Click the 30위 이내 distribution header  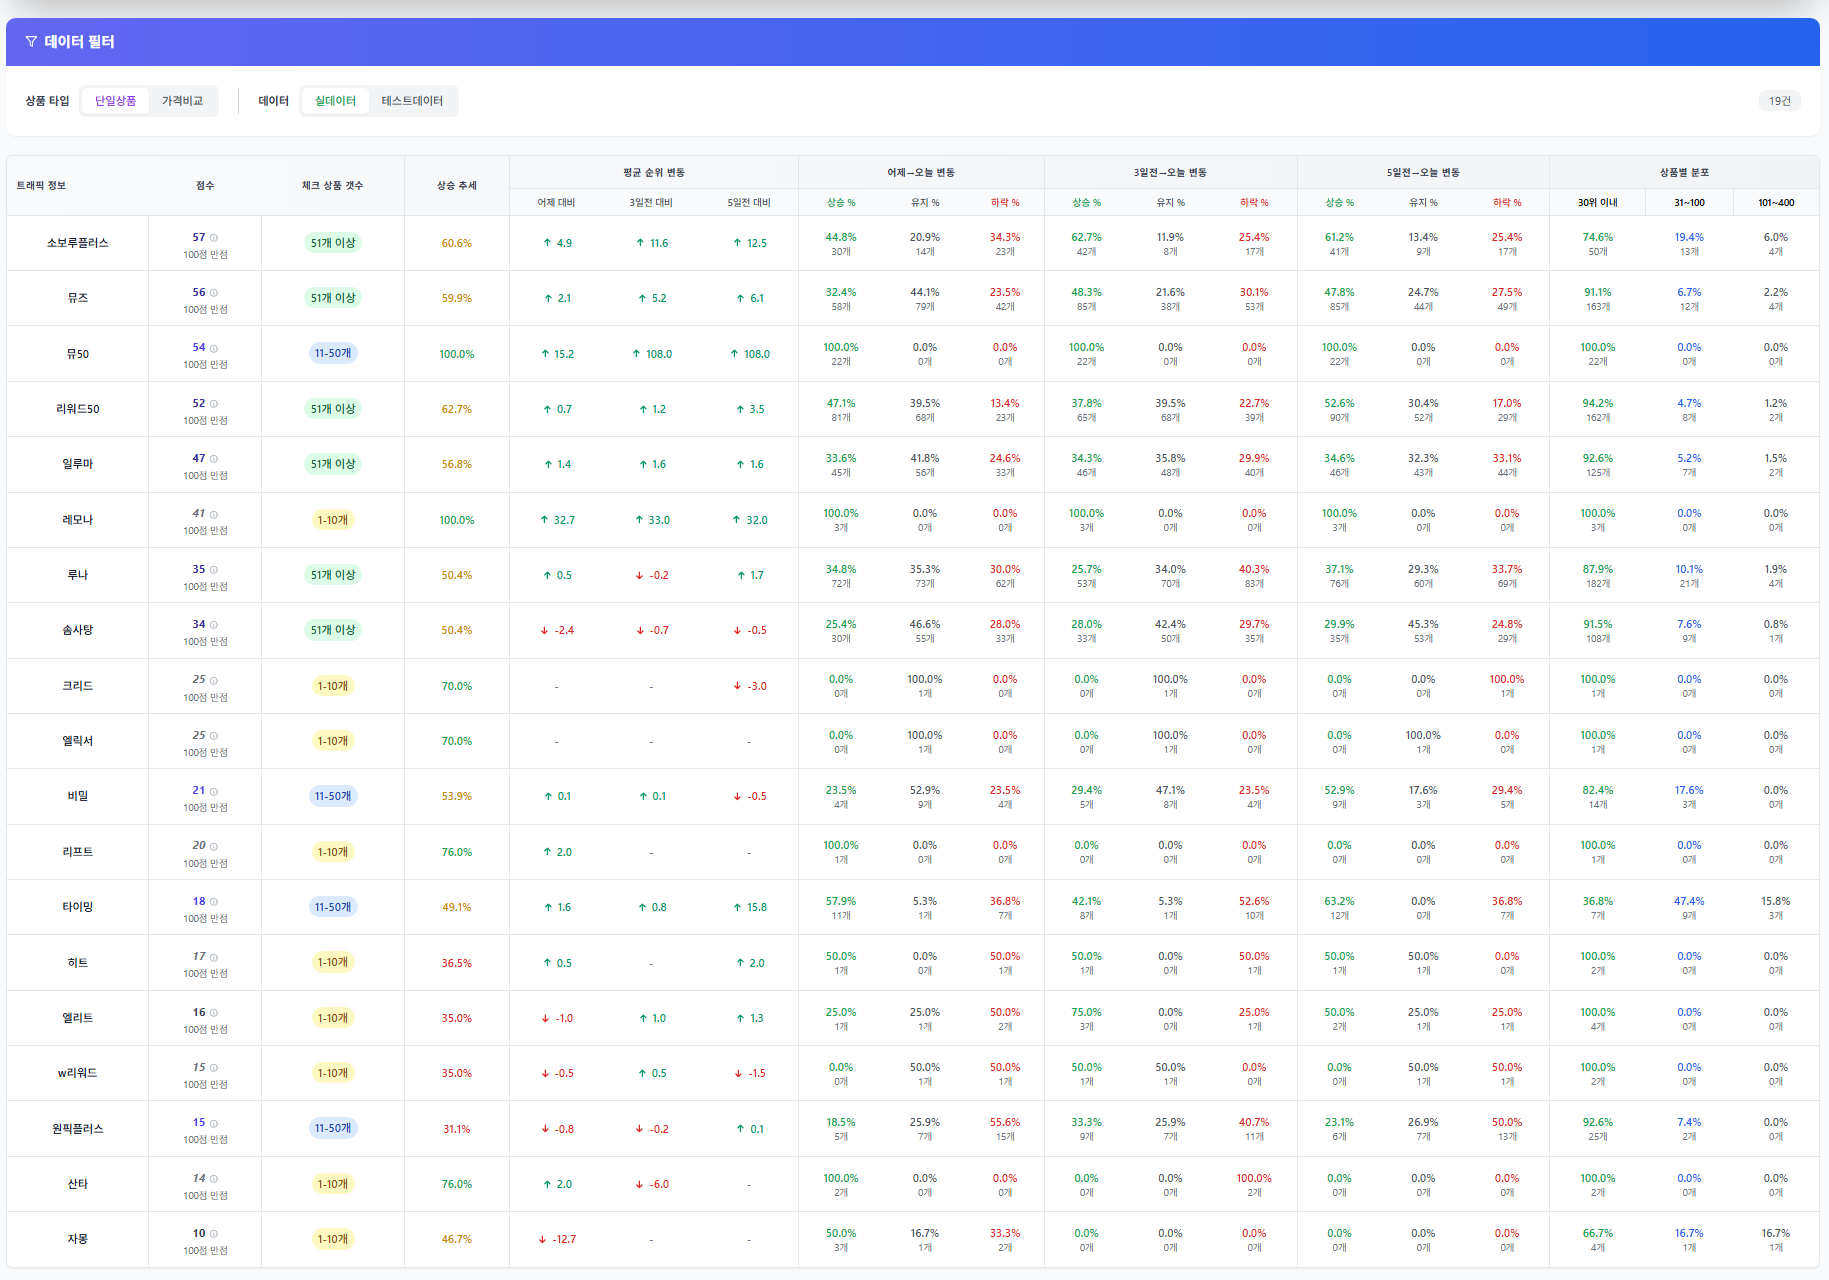1598,203
